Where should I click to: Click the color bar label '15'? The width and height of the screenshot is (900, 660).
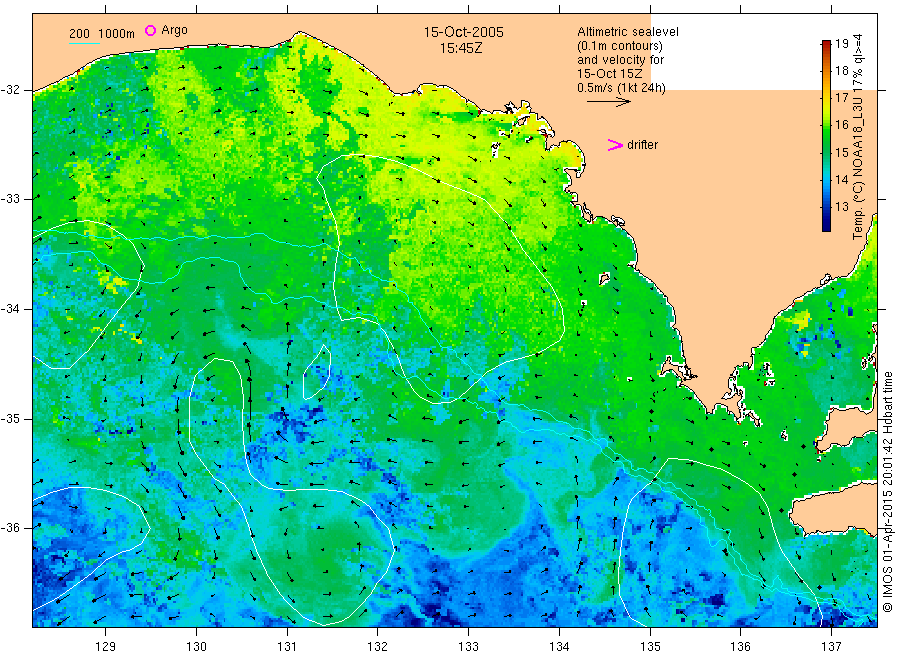841,152
